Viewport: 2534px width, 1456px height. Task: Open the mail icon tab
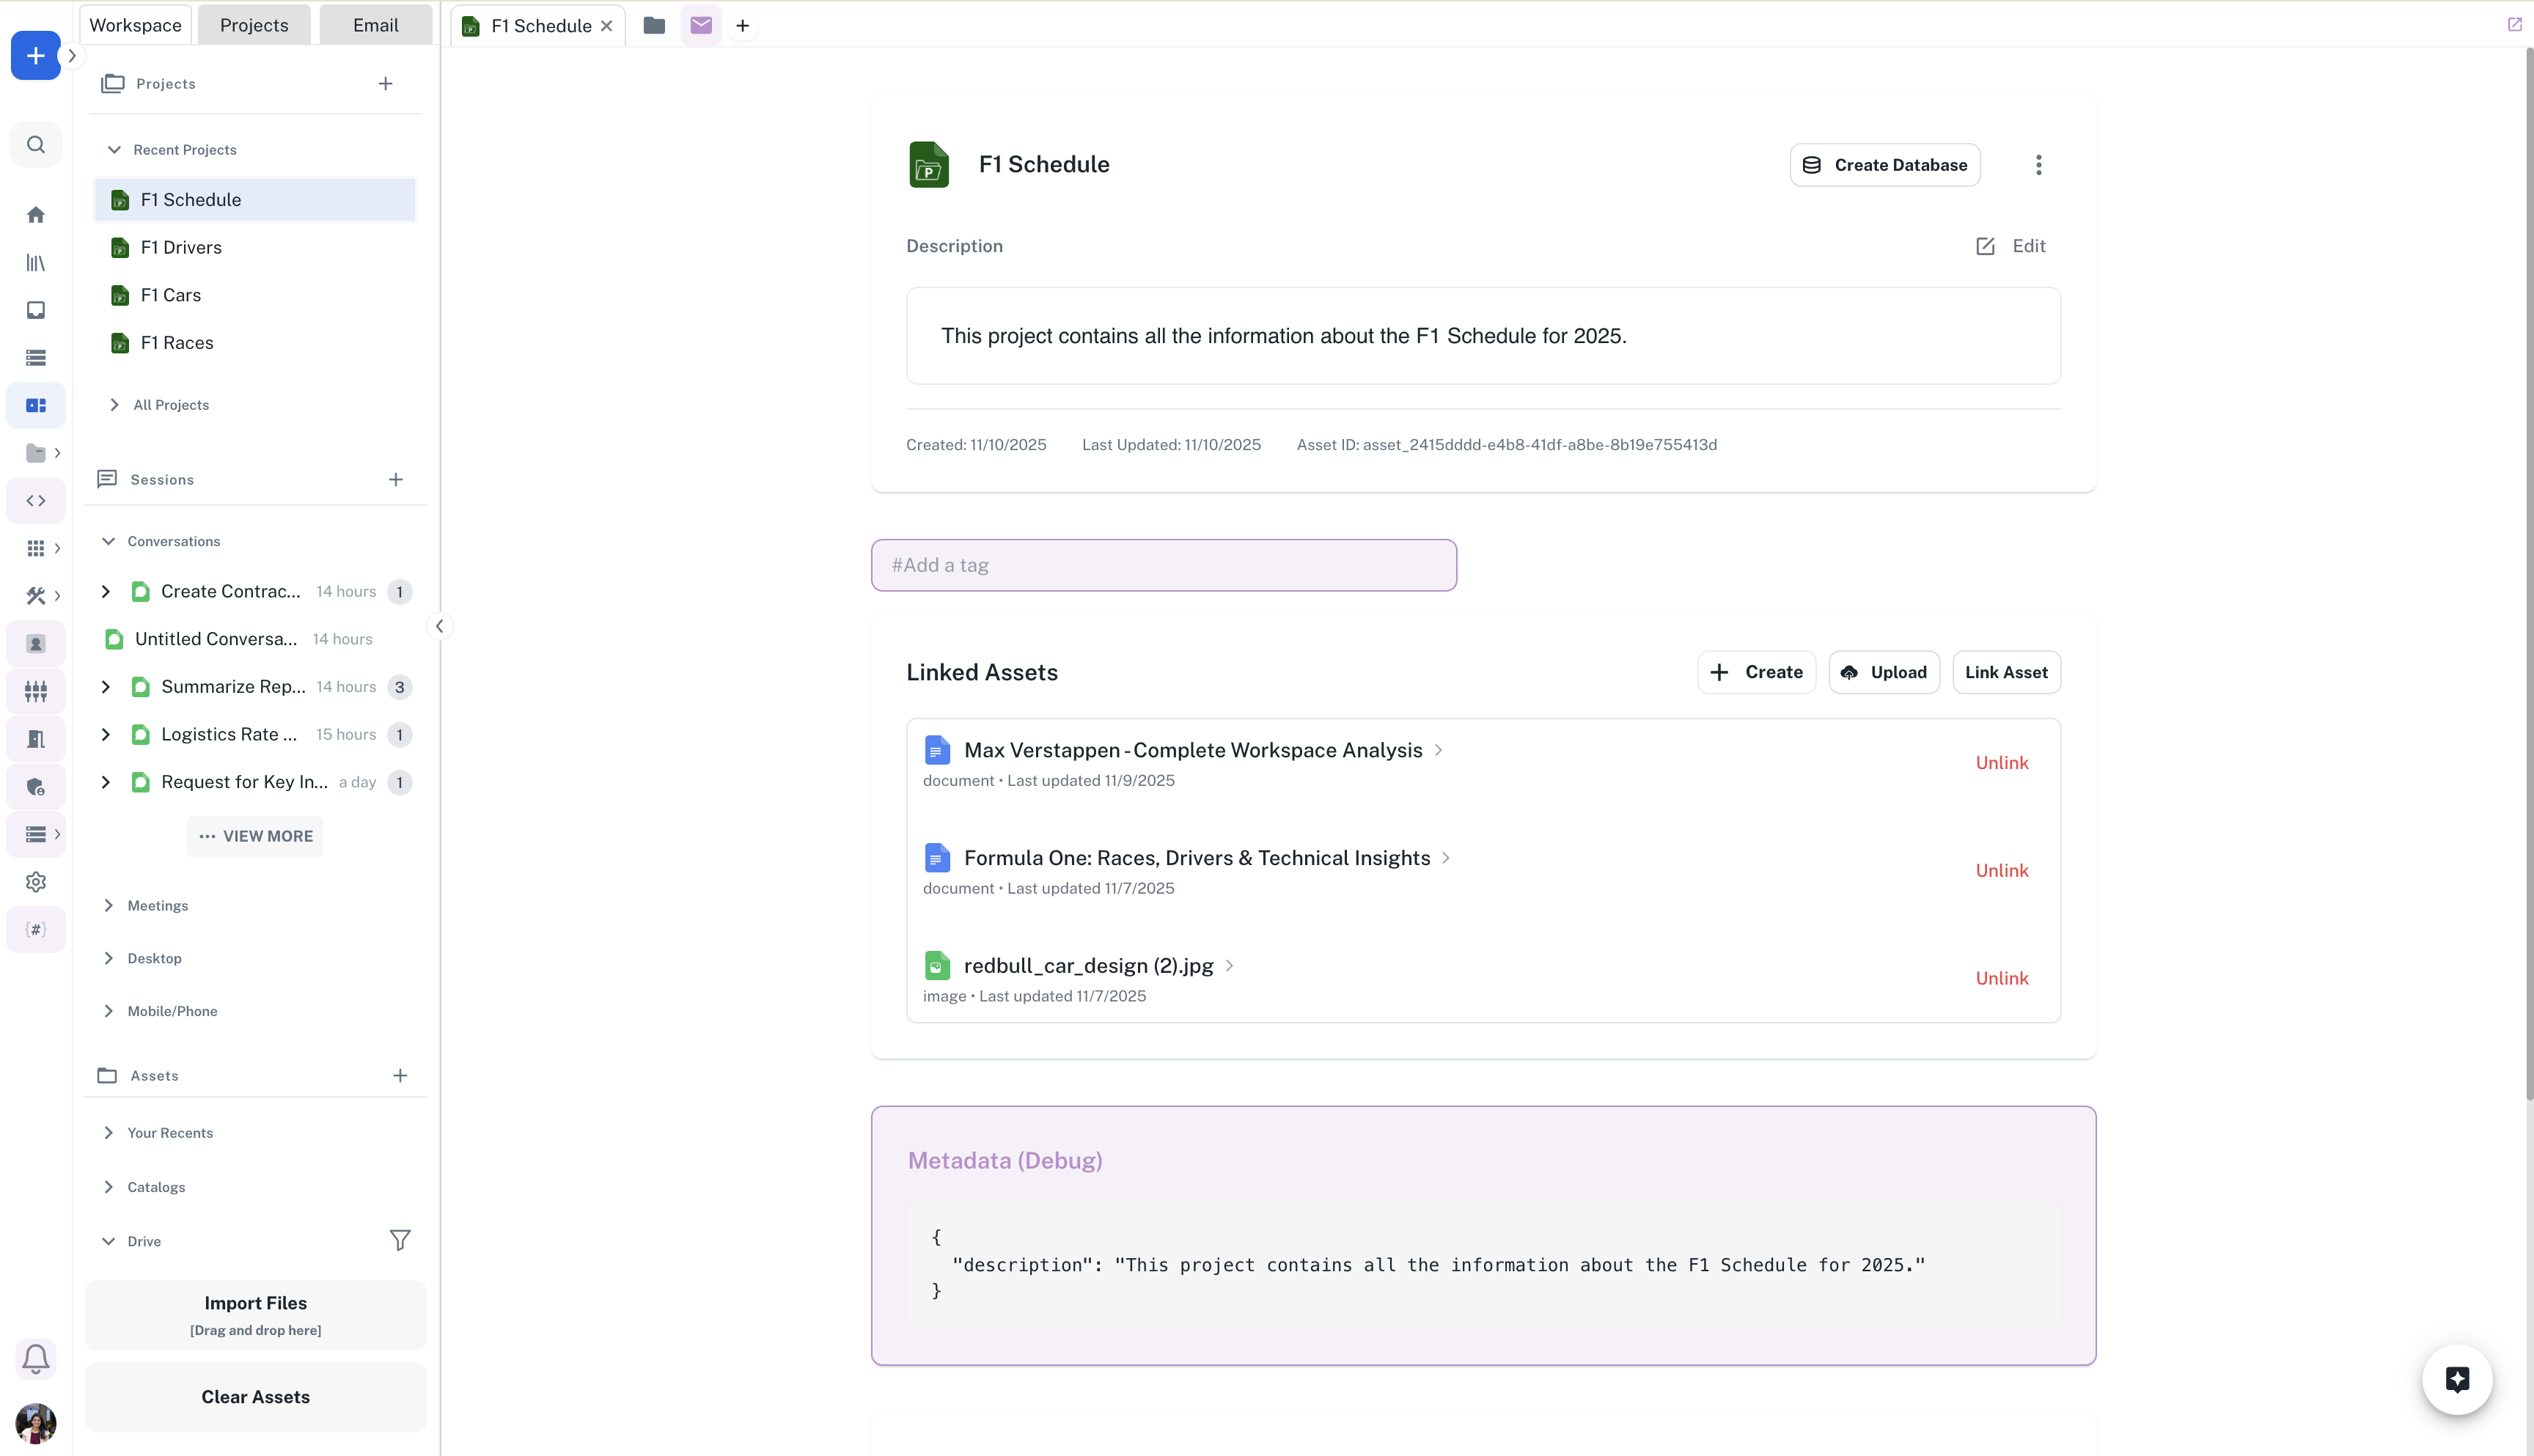point(701,25)
